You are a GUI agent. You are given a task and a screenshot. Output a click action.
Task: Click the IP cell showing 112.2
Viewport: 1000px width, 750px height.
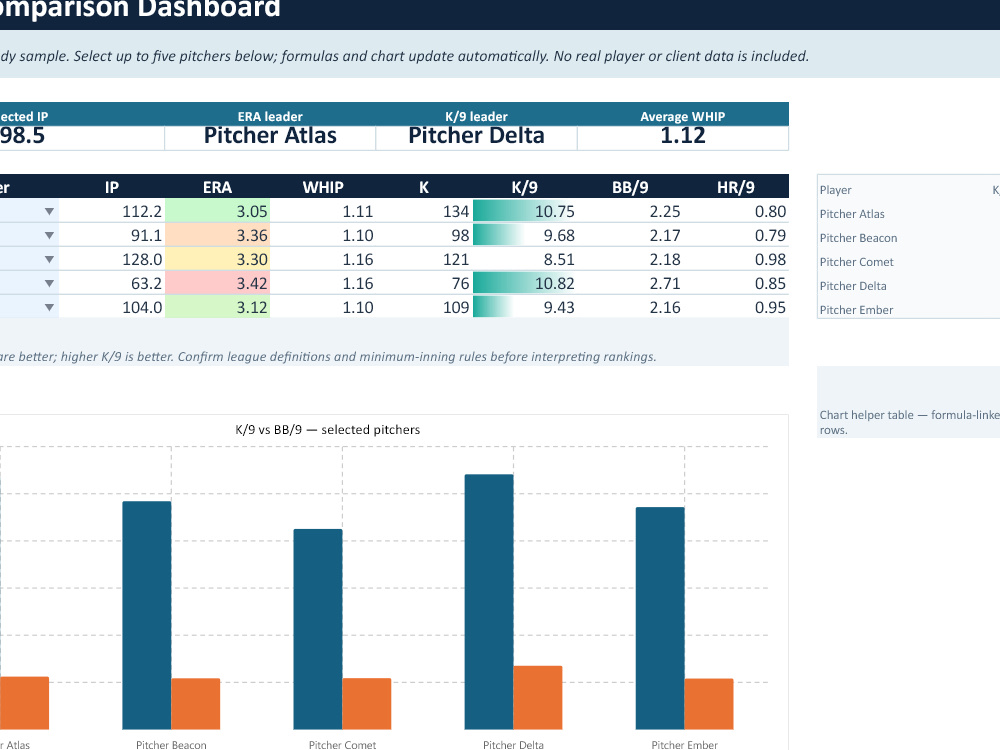[x=112, y=211]
